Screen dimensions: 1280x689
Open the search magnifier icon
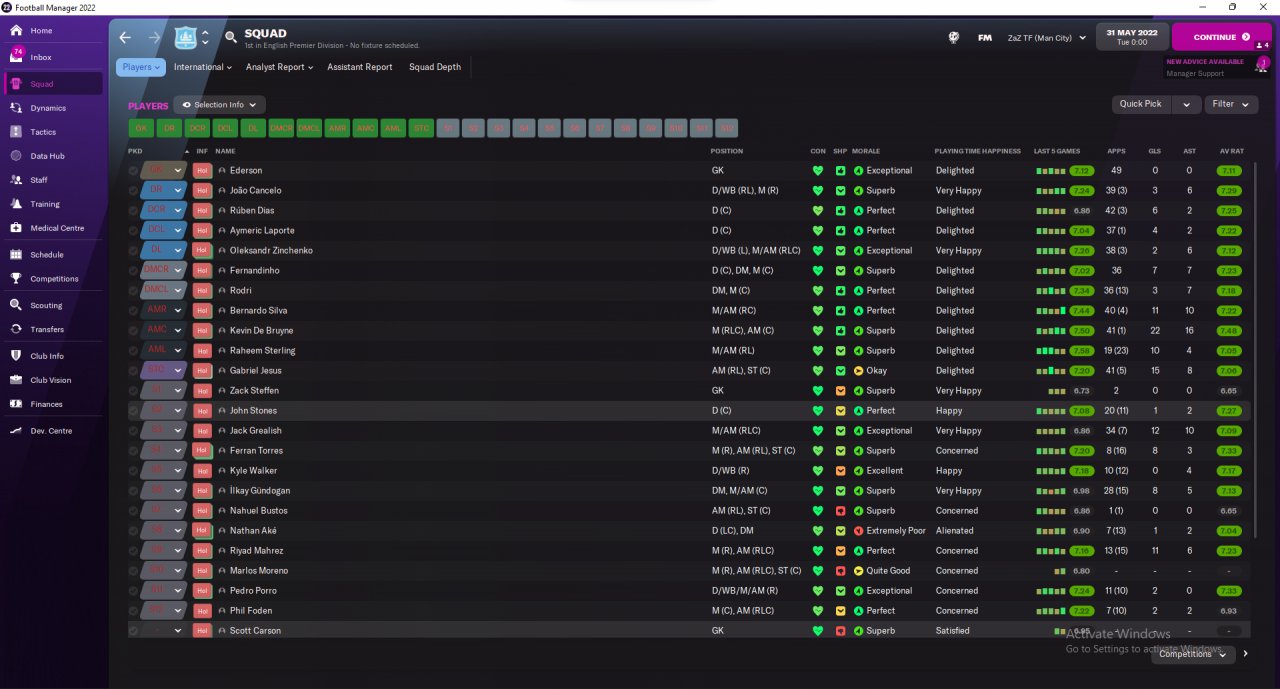[x=230, y=38]
